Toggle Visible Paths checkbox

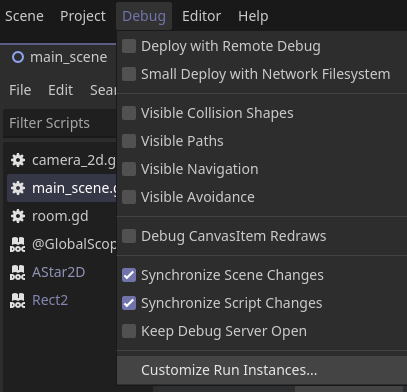pyautogui.click(x=129, y=141)
